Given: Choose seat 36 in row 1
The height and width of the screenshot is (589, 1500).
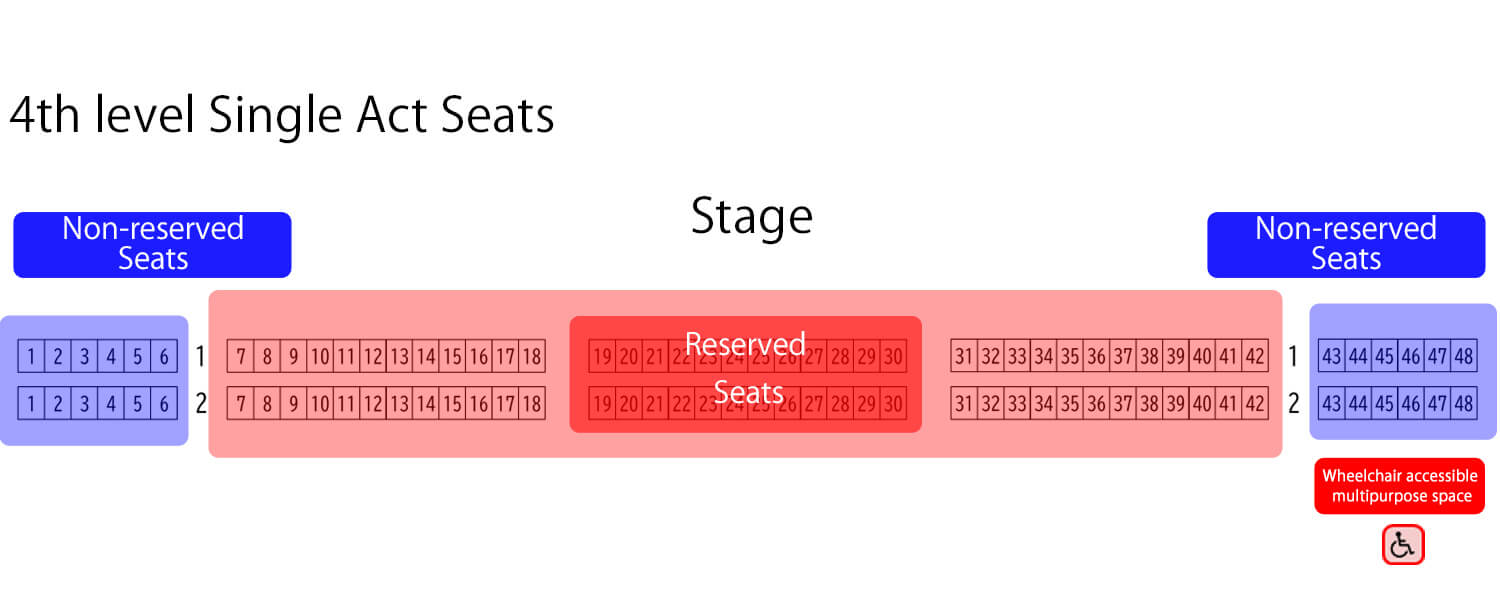Looking at the screenshot, I should 1096,356.
